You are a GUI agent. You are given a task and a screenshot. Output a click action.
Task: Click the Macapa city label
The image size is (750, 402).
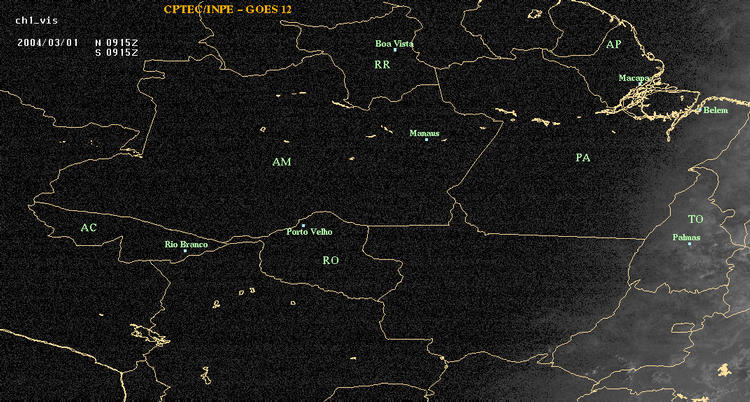pyautogui.click(x=634, y=78)
